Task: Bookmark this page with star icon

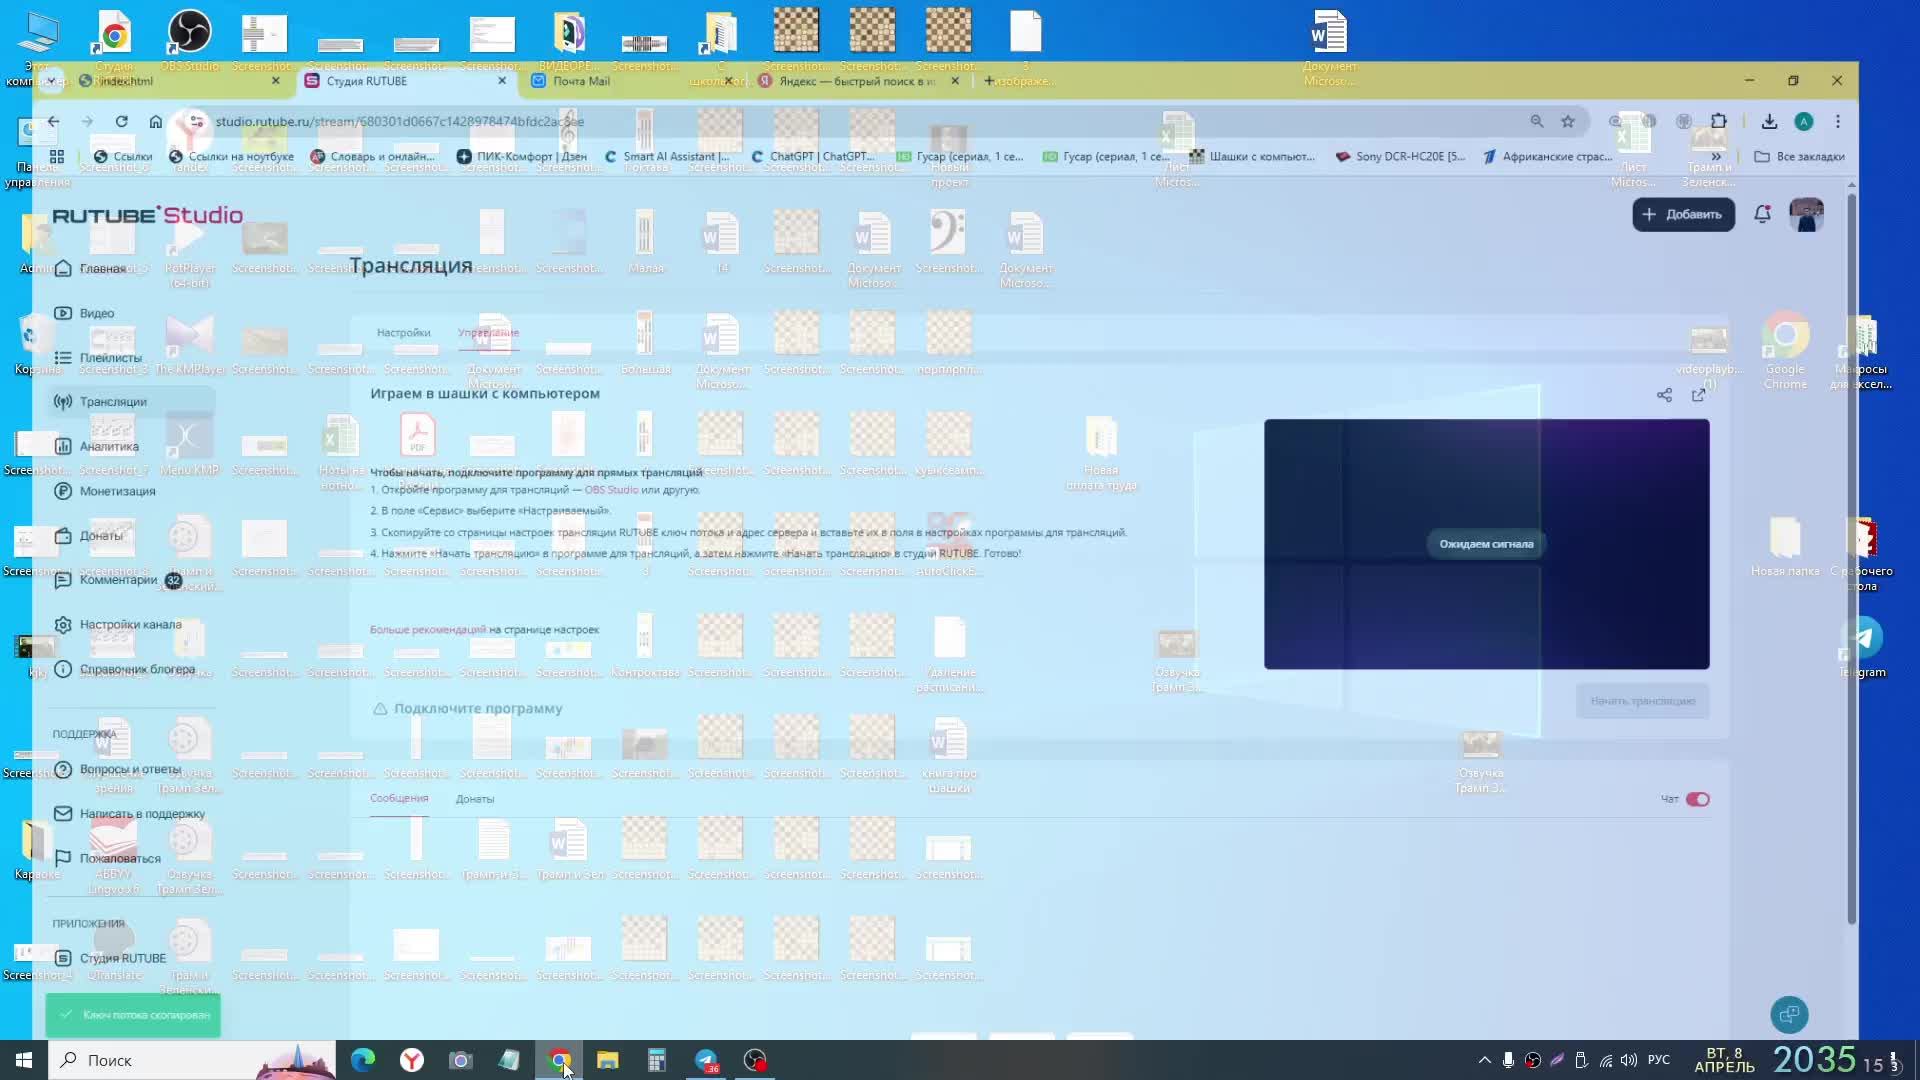Action: click(1568, 121)
